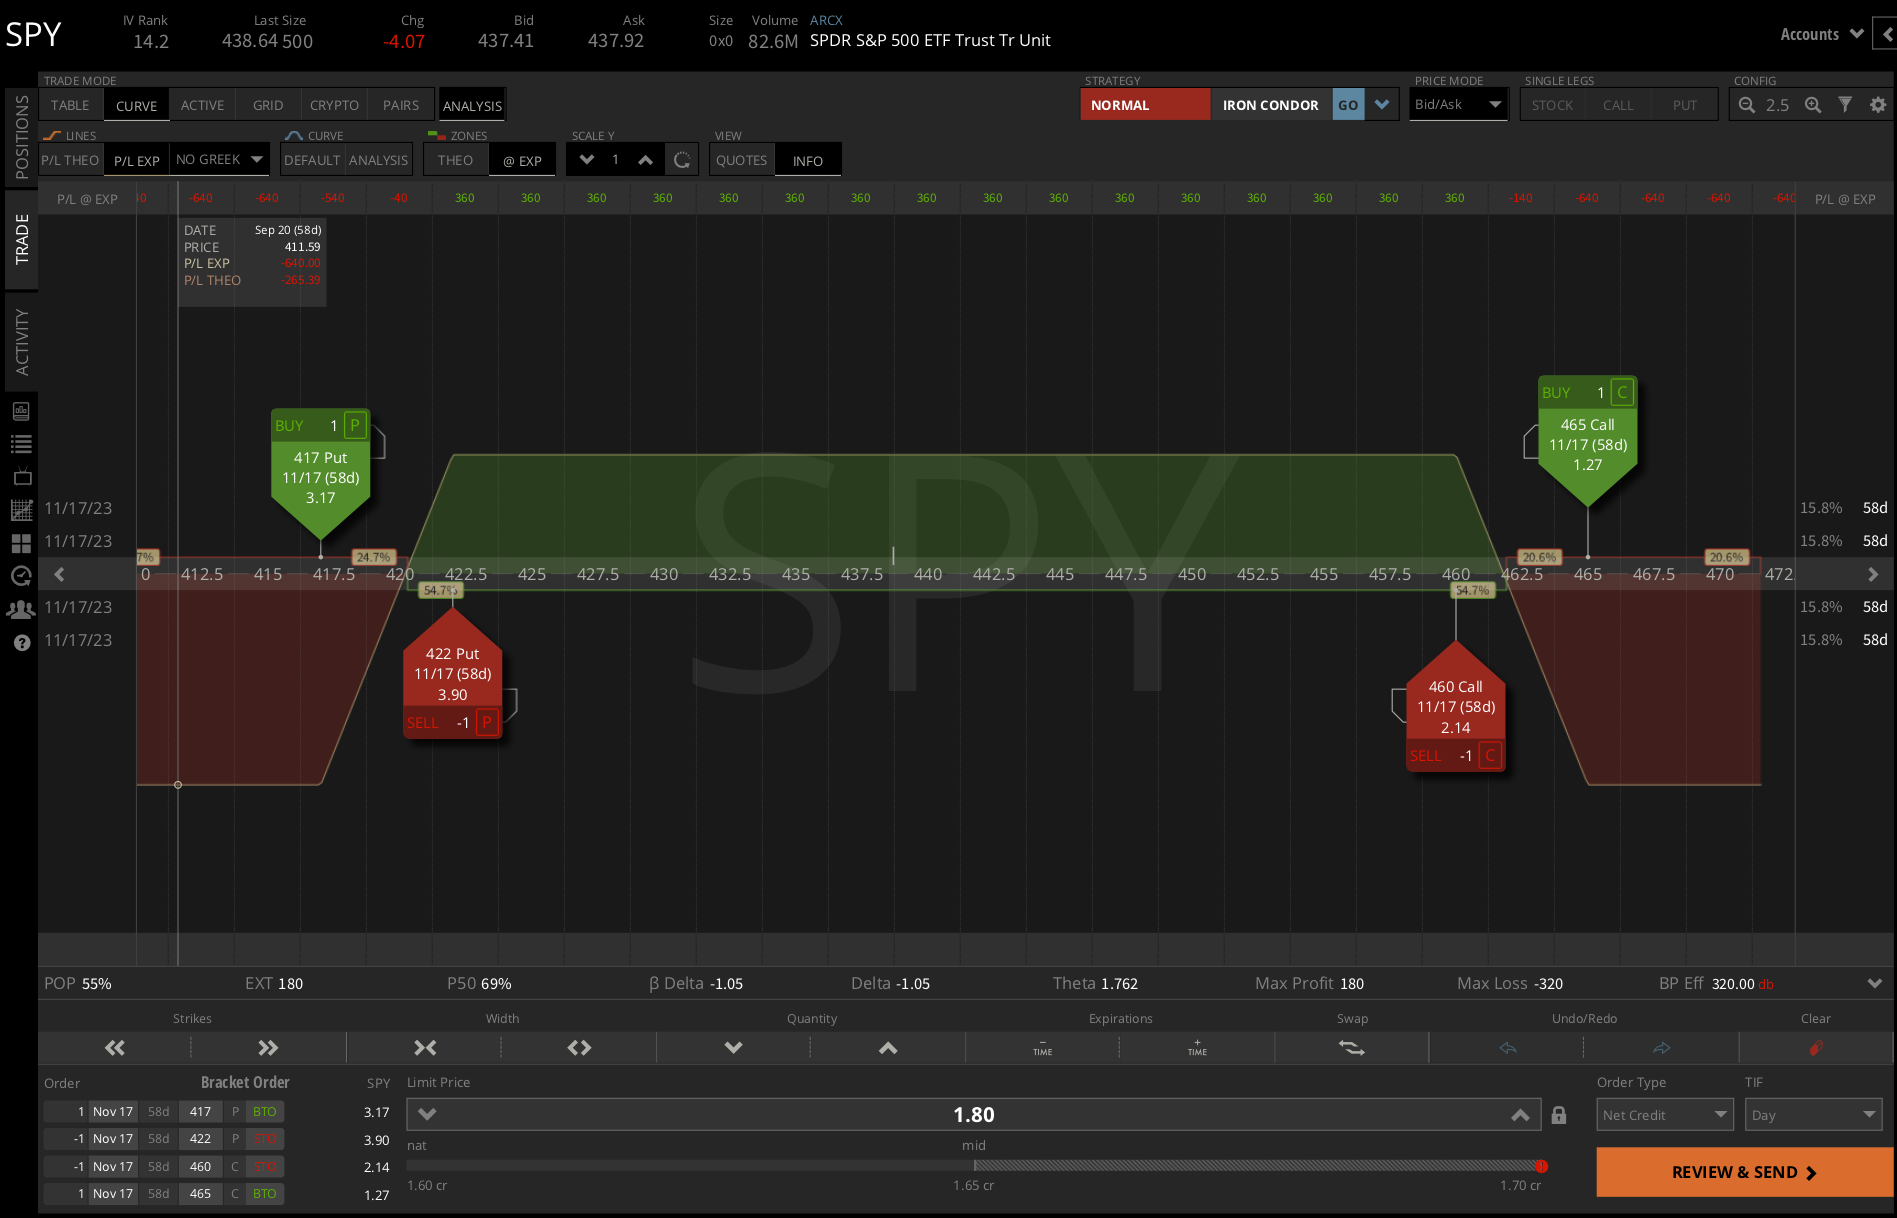
Task: Move expiration later with plus TIME
Action: tap(1197, 1048)
